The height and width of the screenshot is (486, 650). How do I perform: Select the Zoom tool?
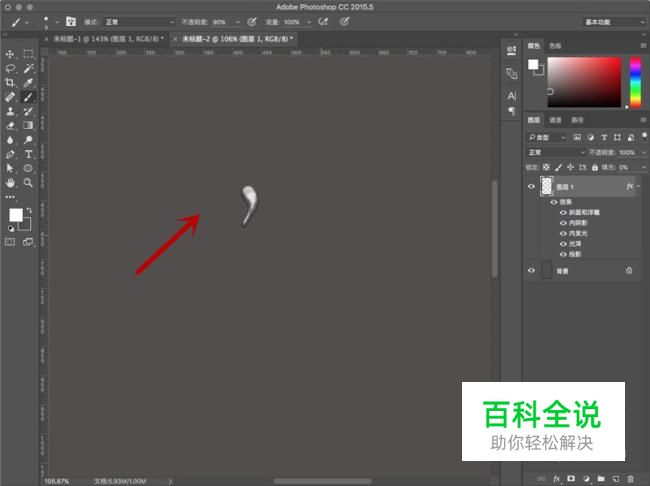28,182
